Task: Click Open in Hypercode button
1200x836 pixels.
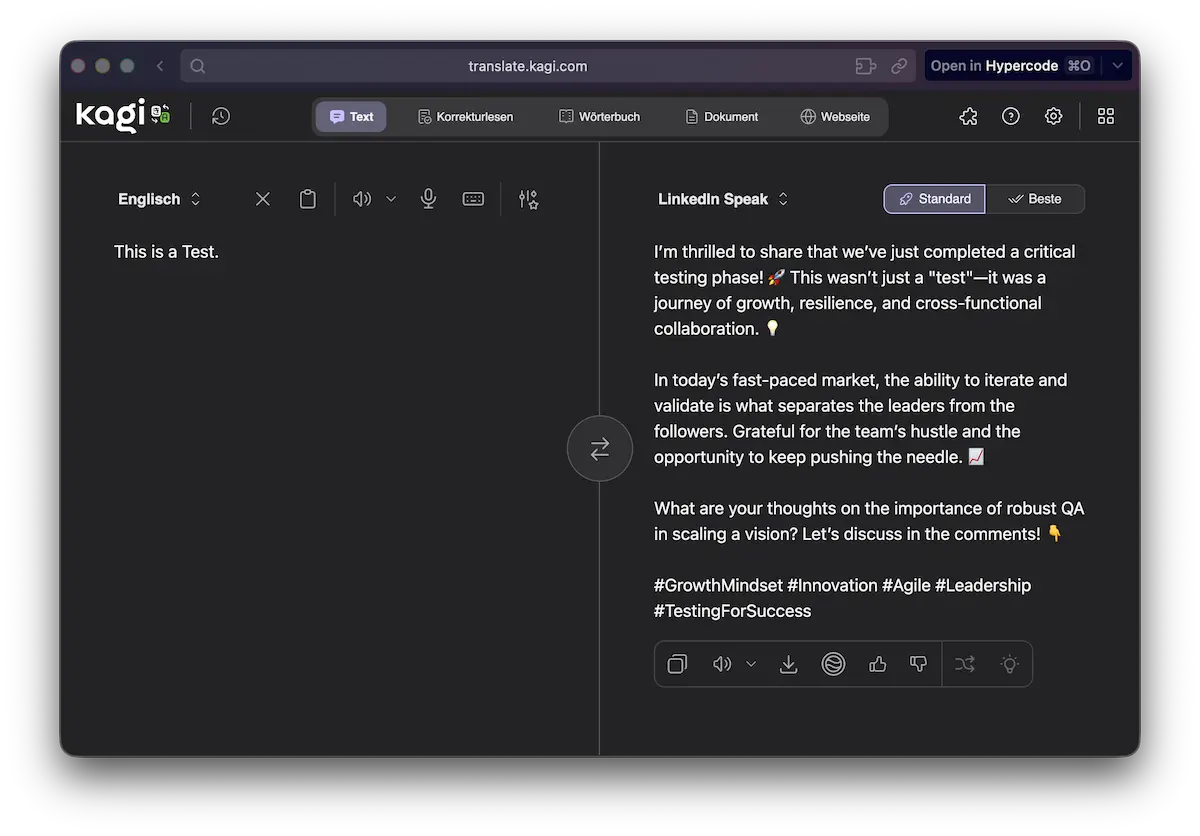Action: click(1010, 66)
